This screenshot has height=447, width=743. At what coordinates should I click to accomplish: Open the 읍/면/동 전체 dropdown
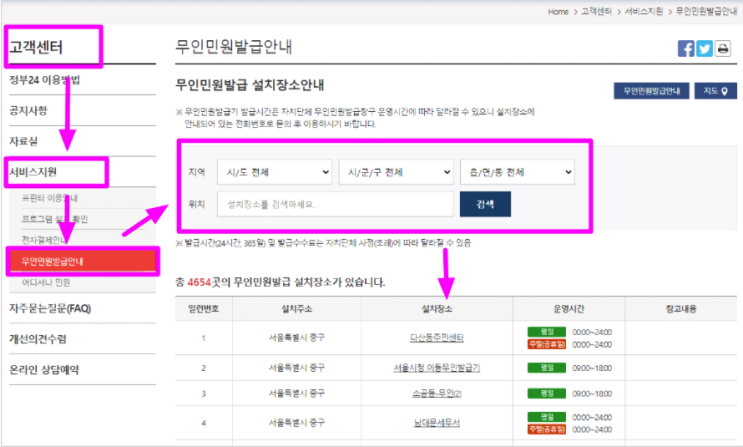coord(517,172)
